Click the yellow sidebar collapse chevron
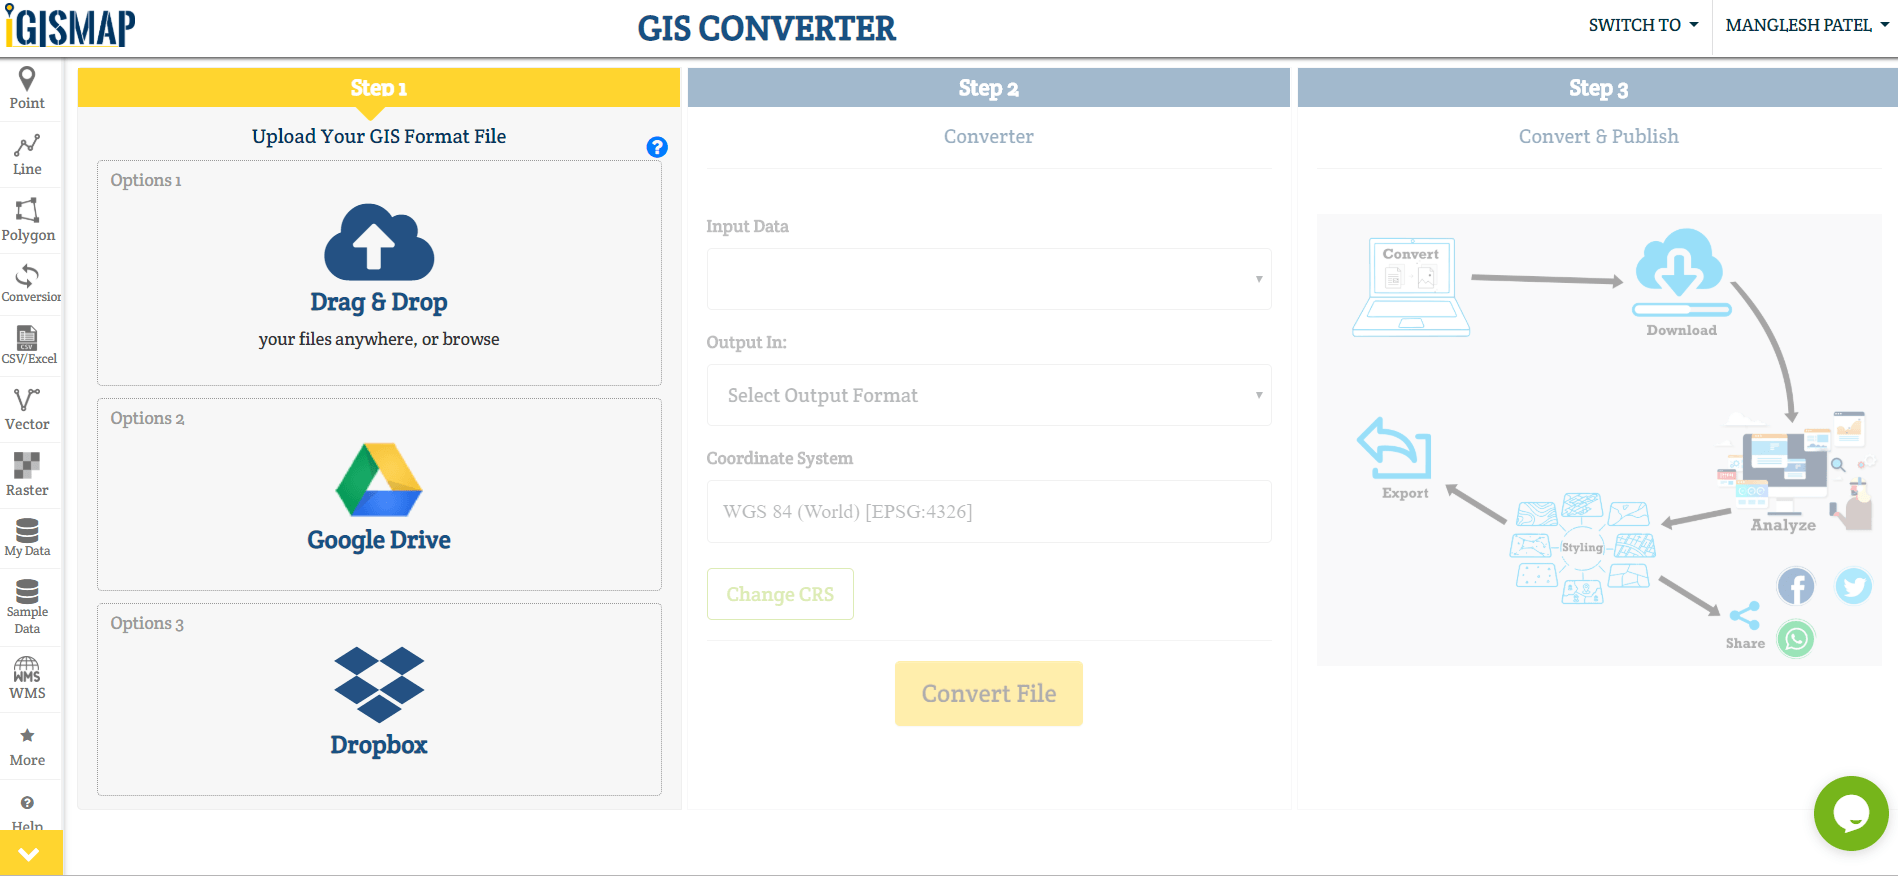The height and width of the screenshot is (879, 1898). pos(29,854)
